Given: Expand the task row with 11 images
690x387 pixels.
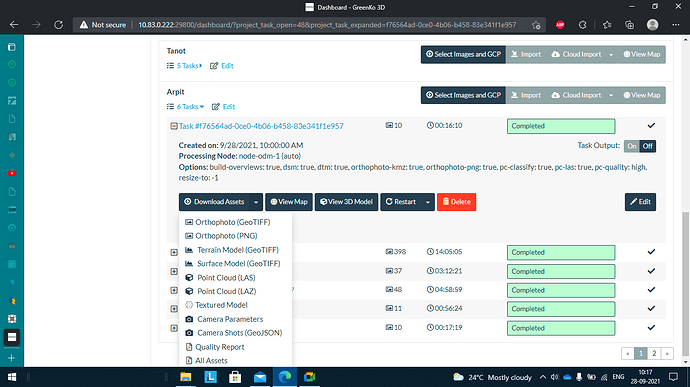Looking at the screenshot, I should (174, 309).
